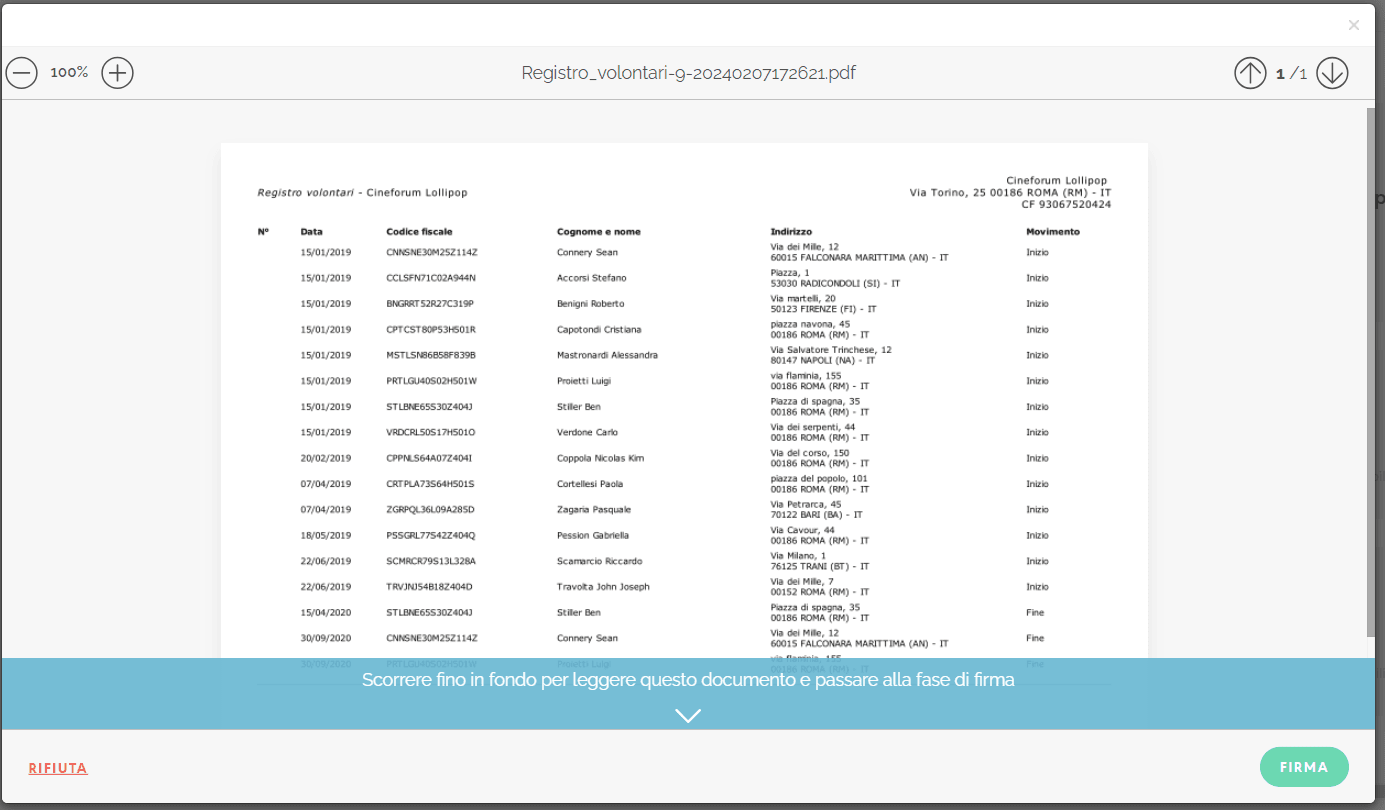Image resolution: width=1385 pixels, height=810 pixels.
Task: Click the Movimento column header
Action: tap(1052, 232)
